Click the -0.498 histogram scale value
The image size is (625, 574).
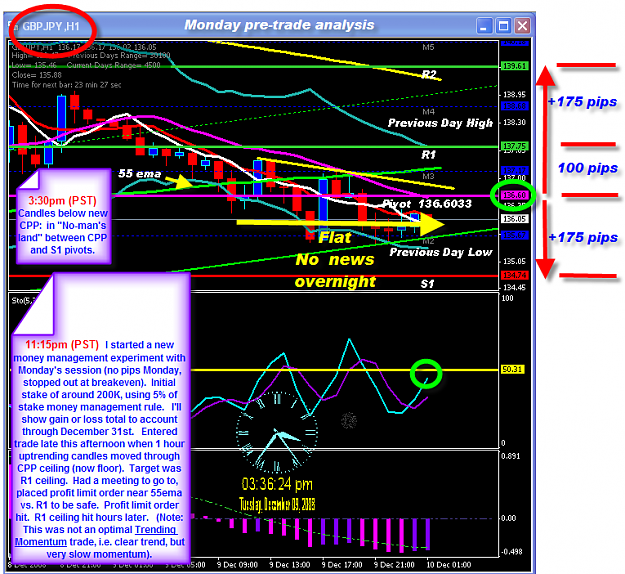[511, 552]
